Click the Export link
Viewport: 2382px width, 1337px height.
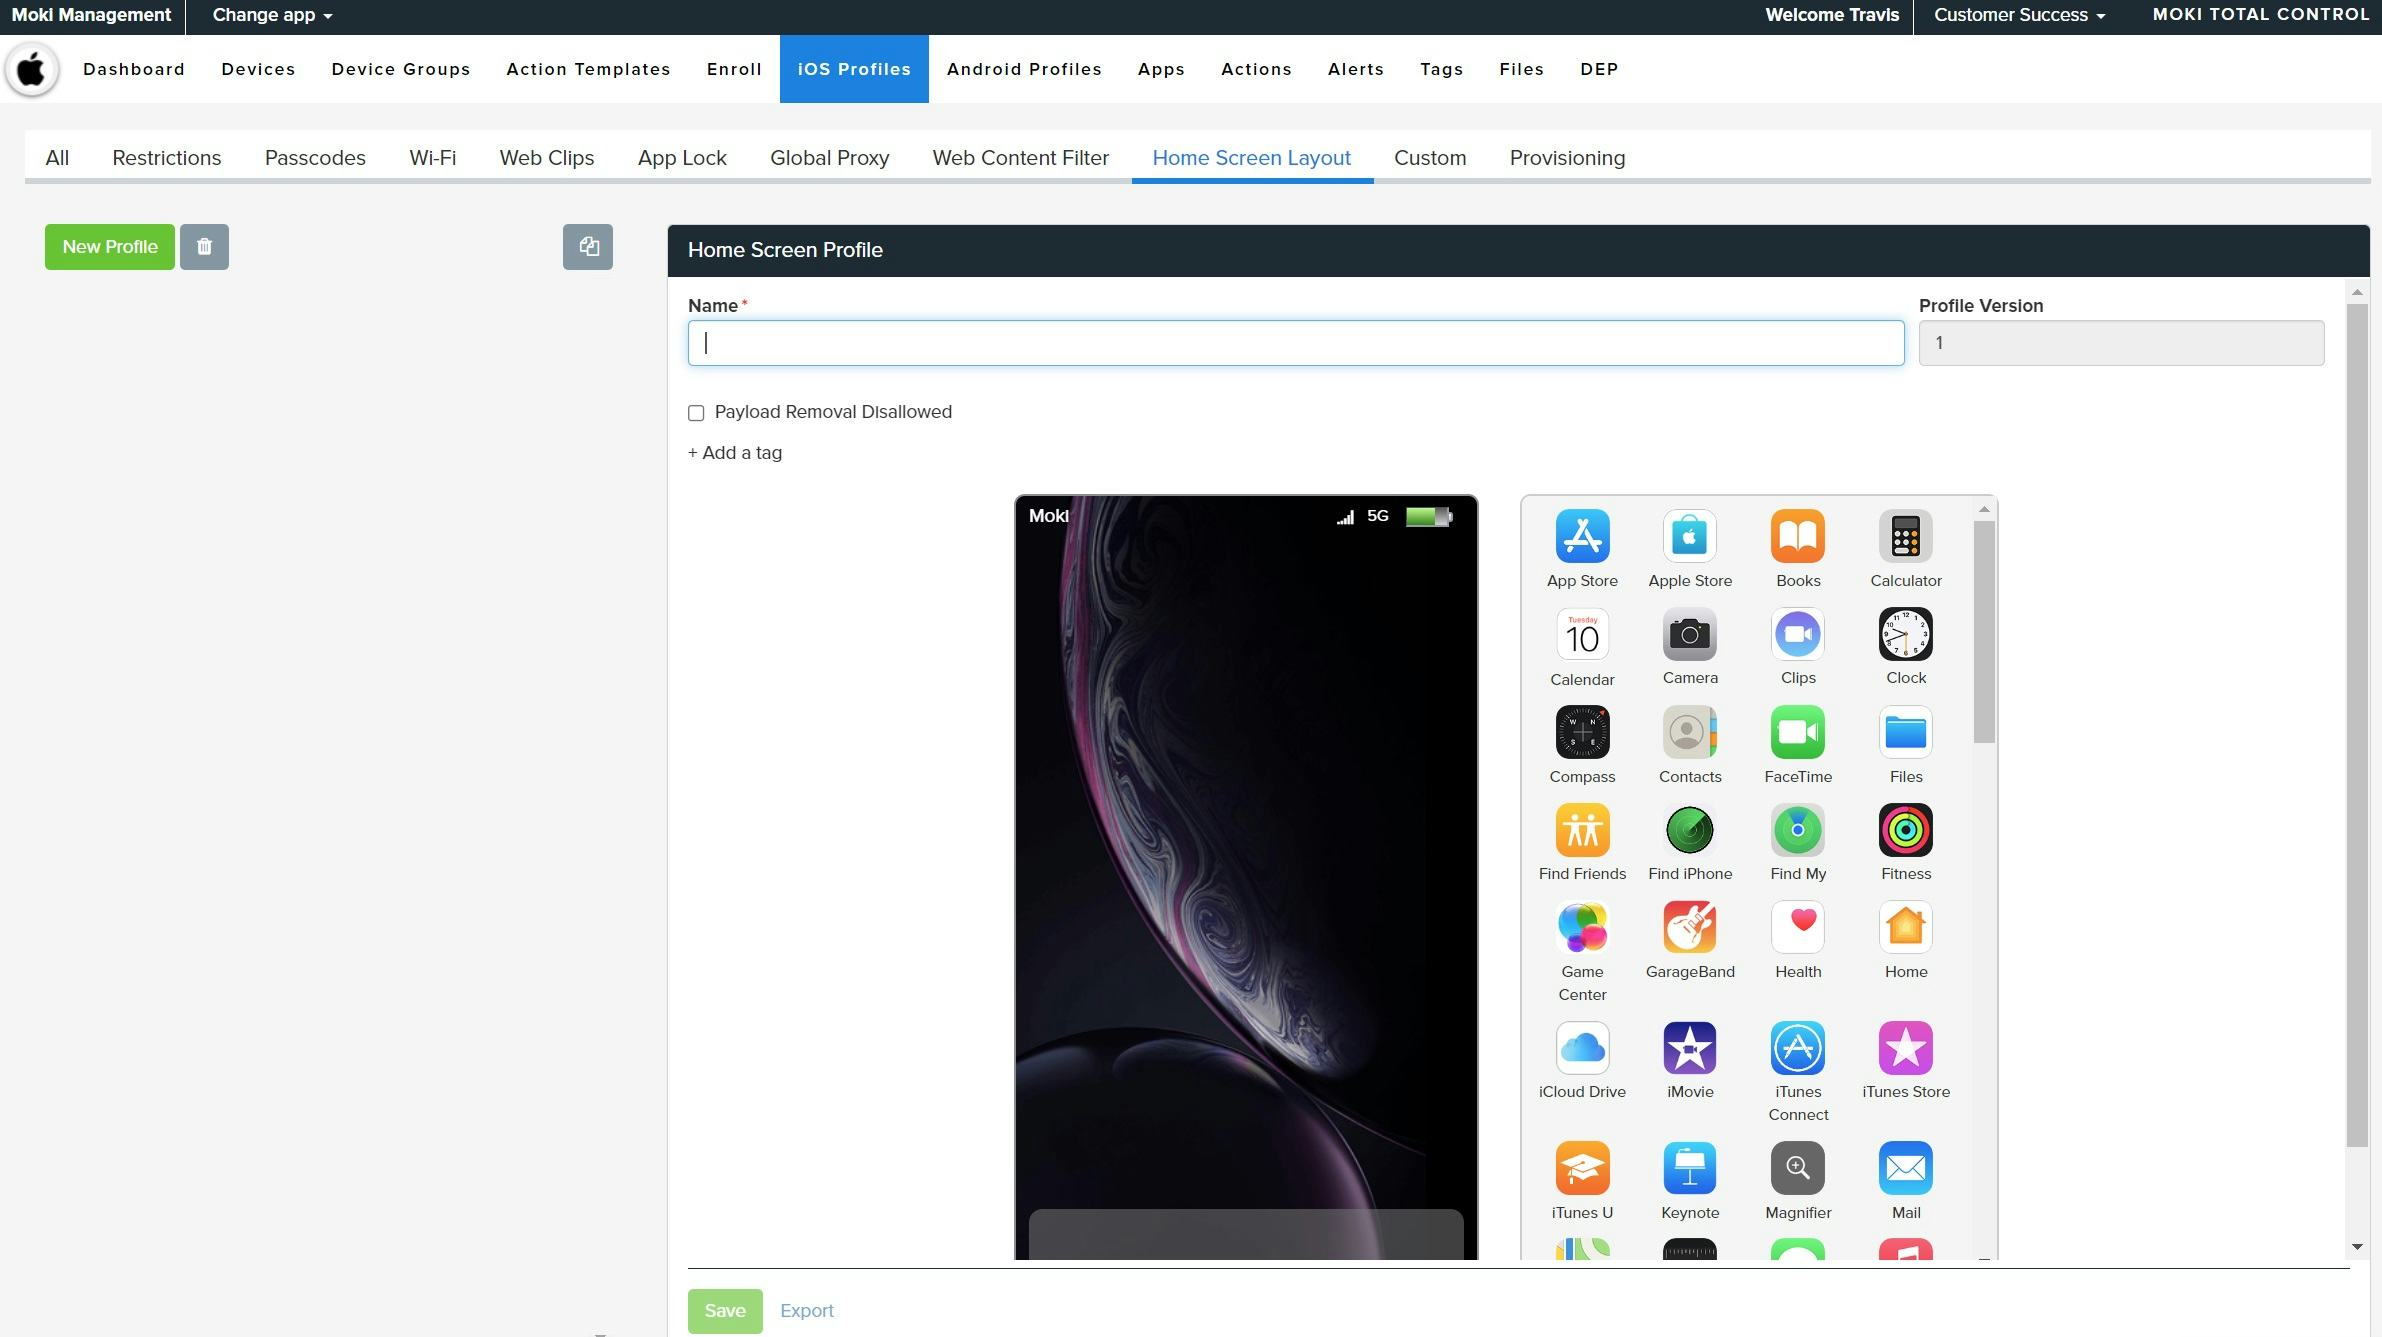pos(806,1310)
